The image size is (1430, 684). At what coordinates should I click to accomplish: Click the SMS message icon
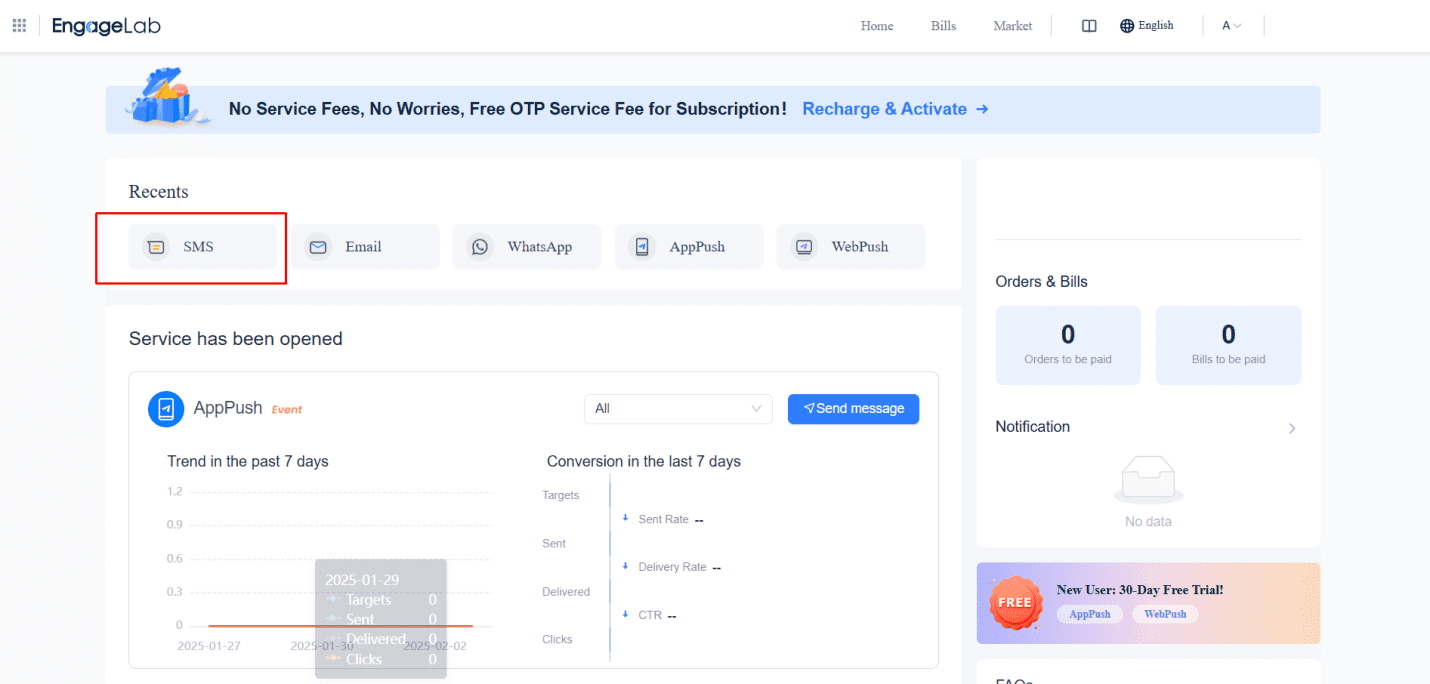(155, 247)
